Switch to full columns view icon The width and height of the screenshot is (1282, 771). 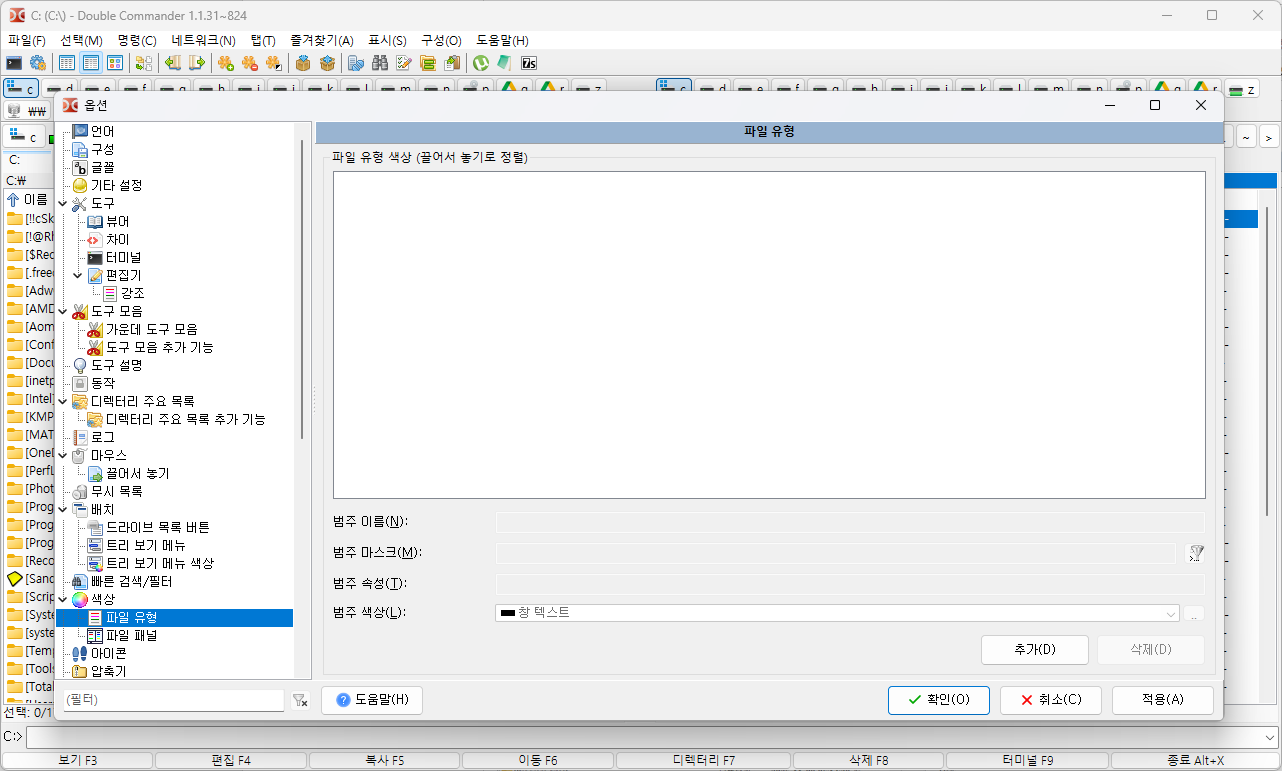pyautogui.click(x=91, y=63)
